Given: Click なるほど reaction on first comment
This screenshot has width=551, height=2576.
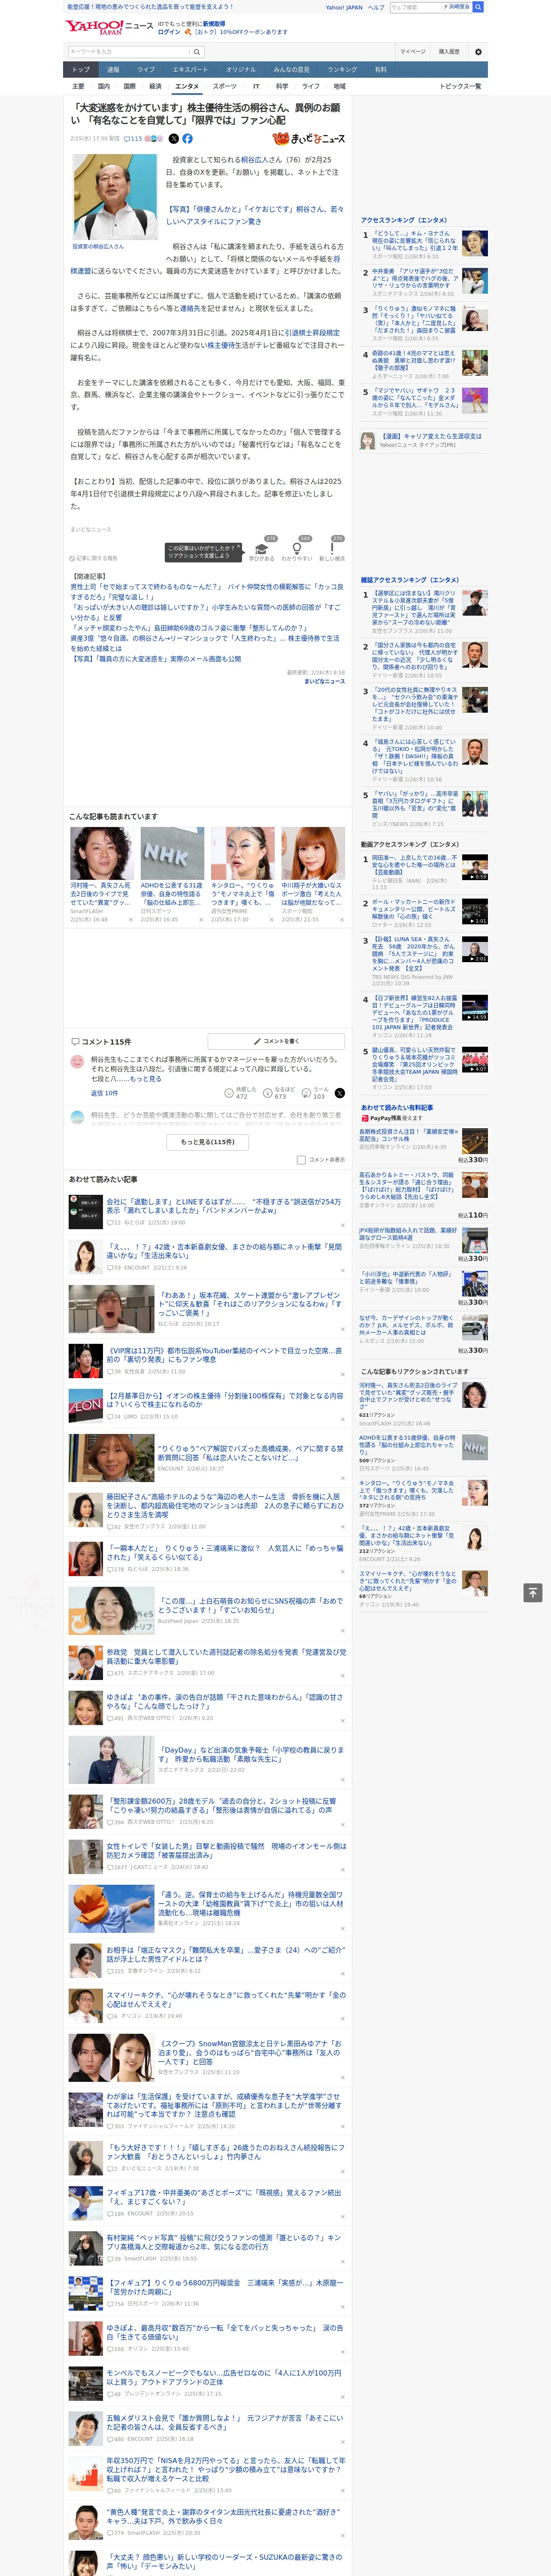Looking at the screenshot, I should (x=280, y=1093).
